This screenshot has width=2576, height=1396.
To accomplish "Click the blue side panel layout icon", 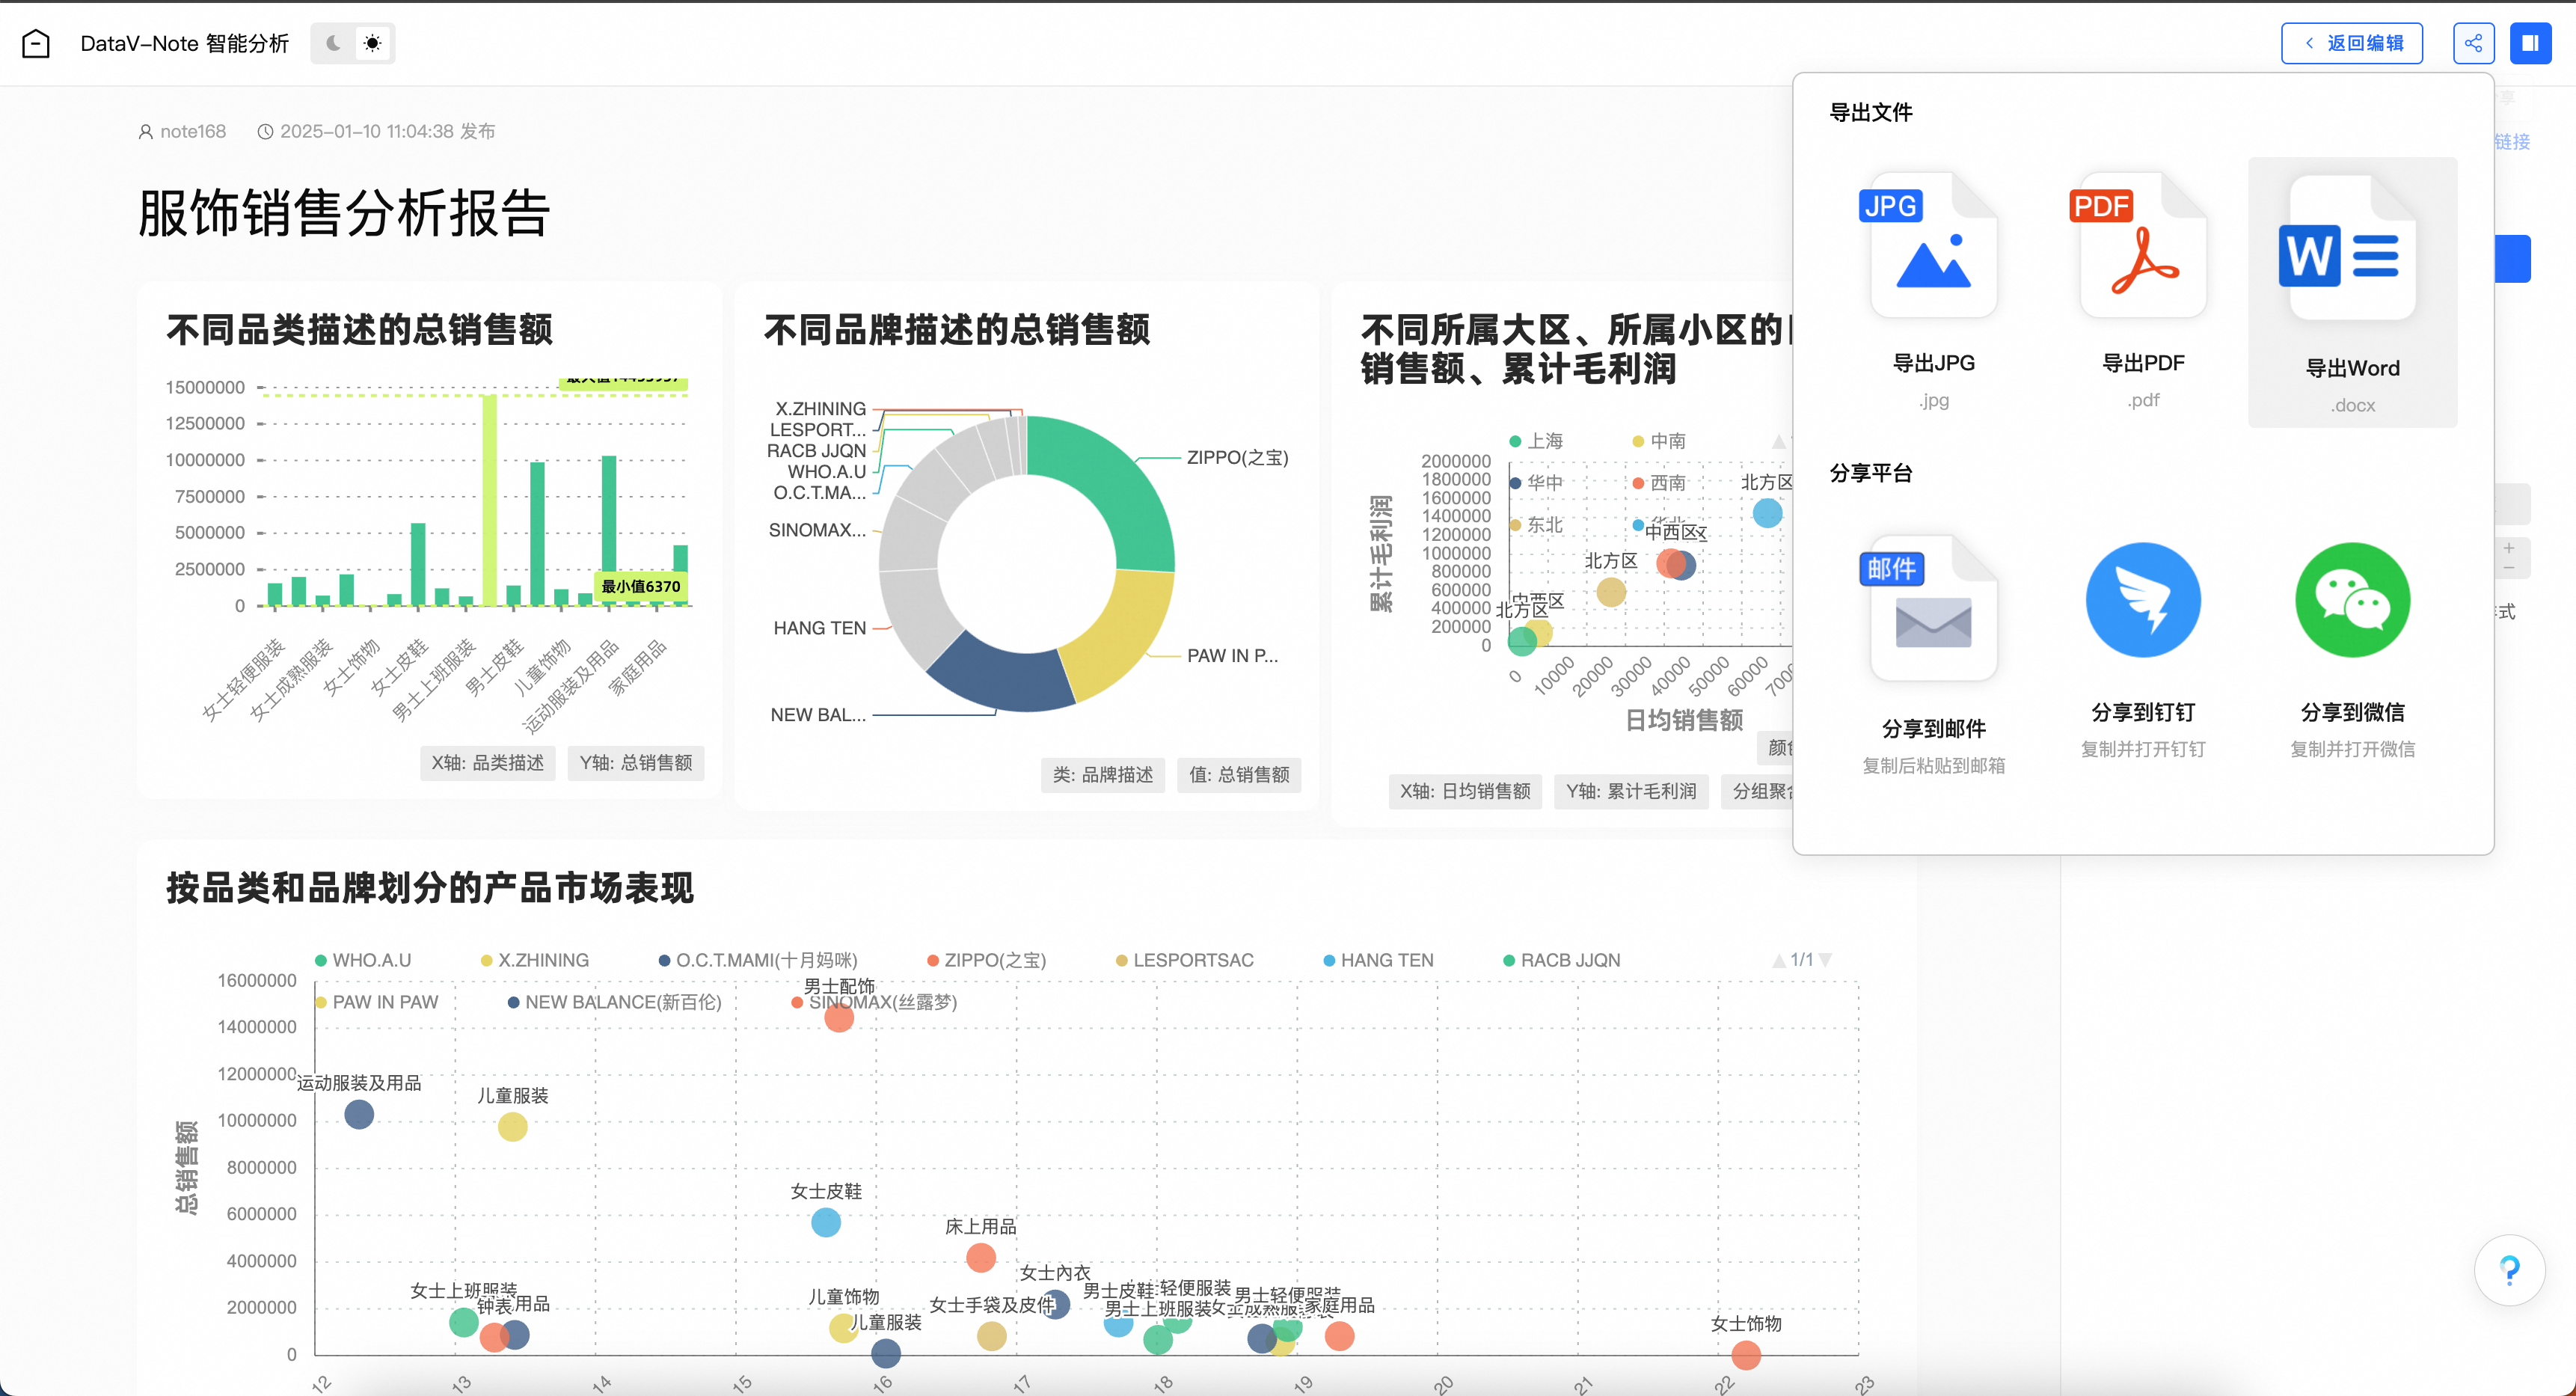I will [x=2531, y=43].
